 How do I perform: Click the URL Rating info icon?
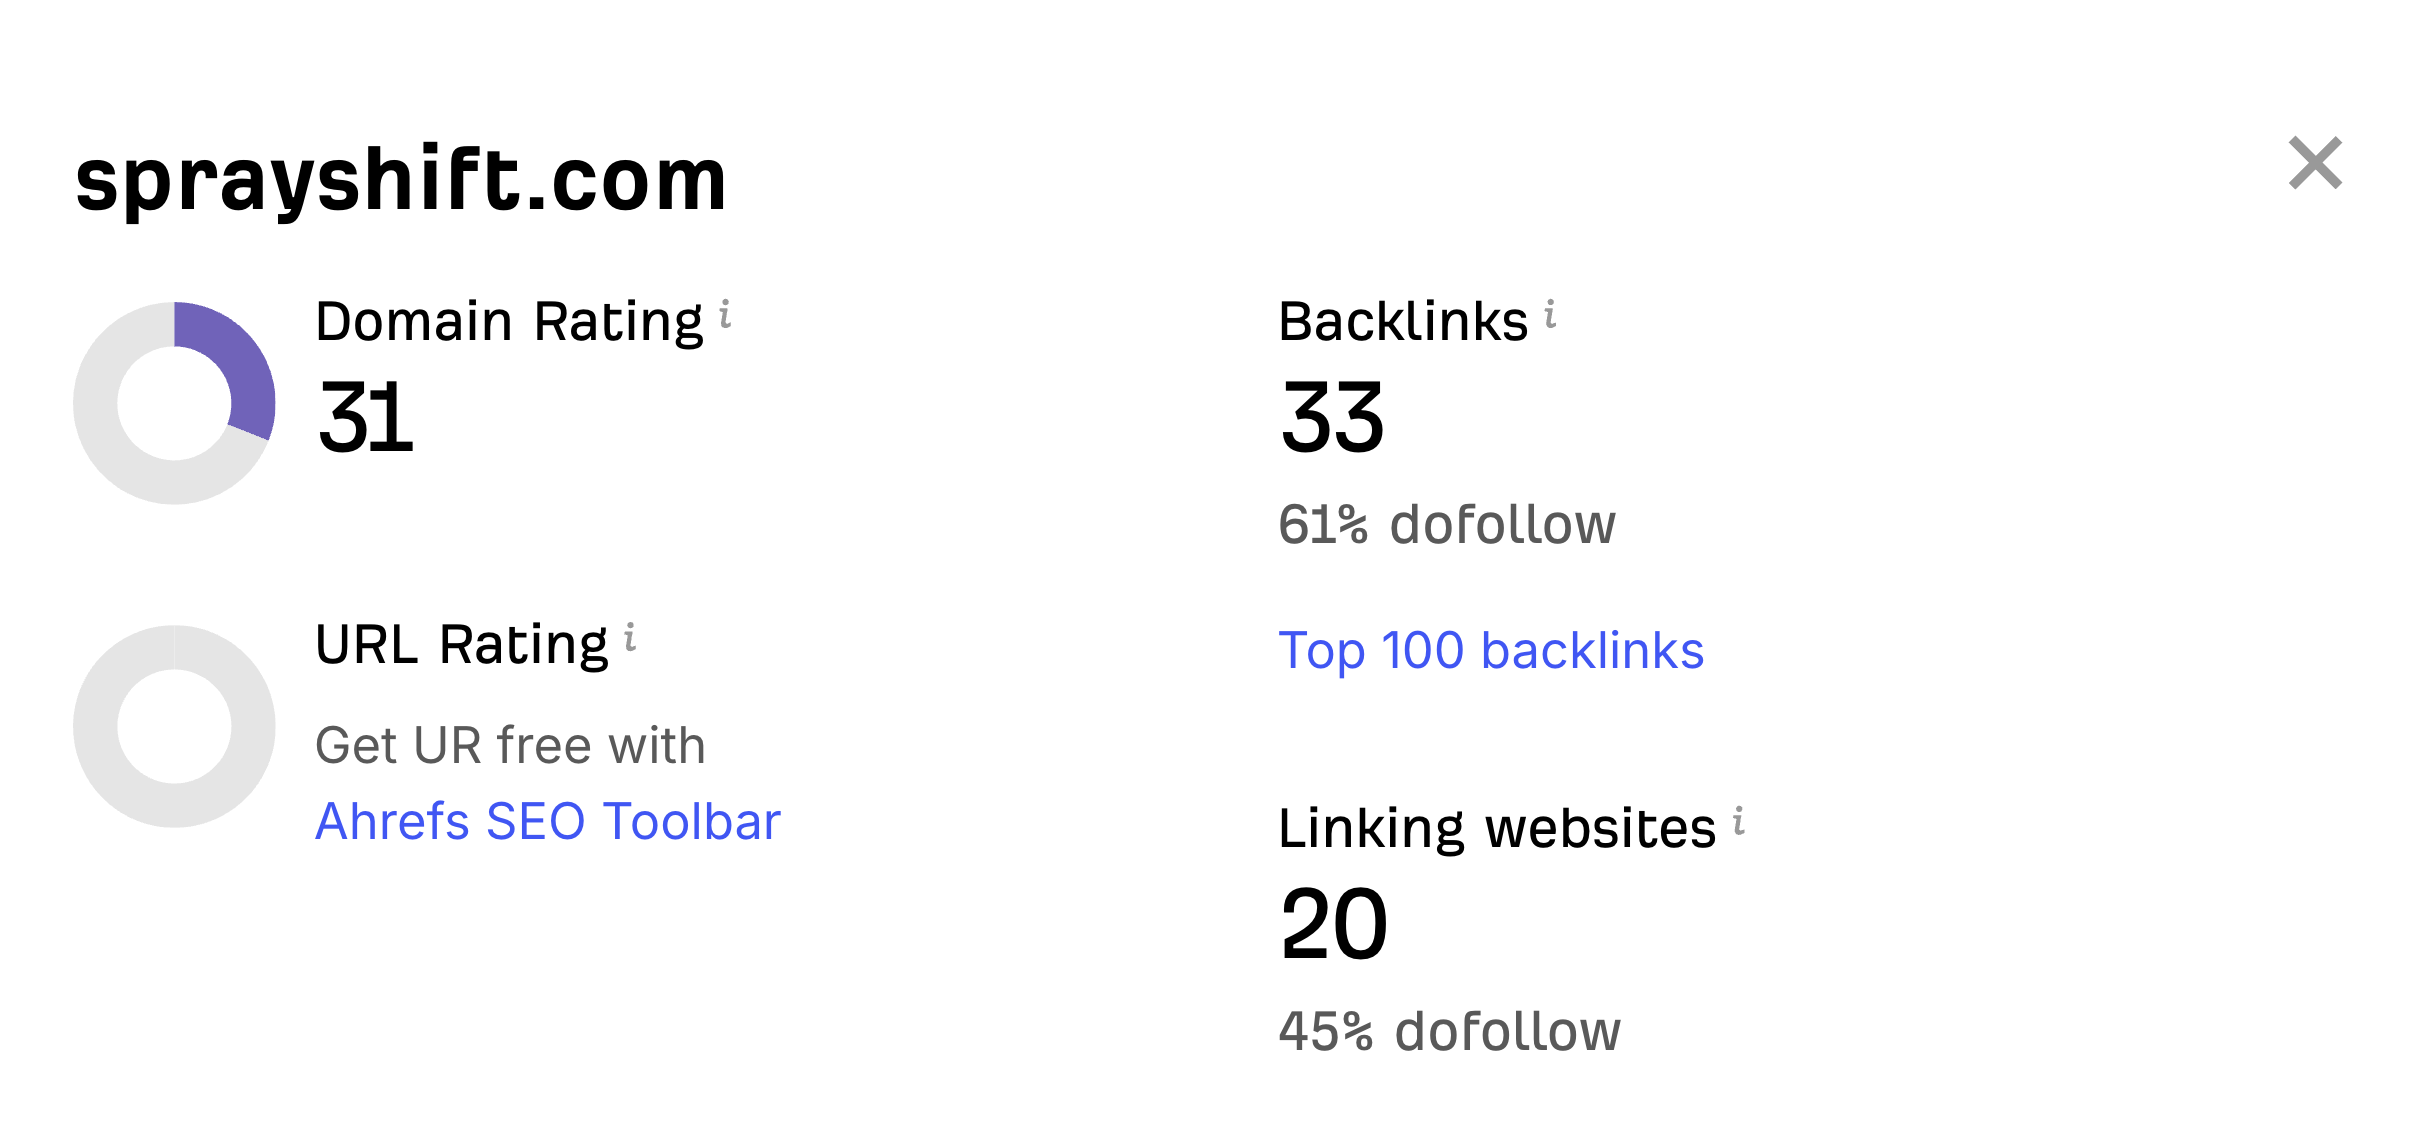click(x=630, y=637)
